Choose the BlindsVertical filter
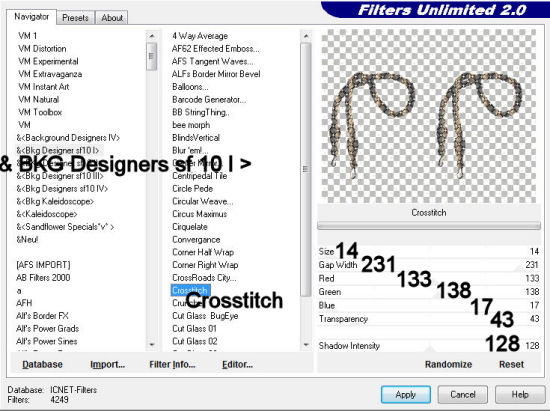This screenshot has width=550, height=411. point(196,138)
